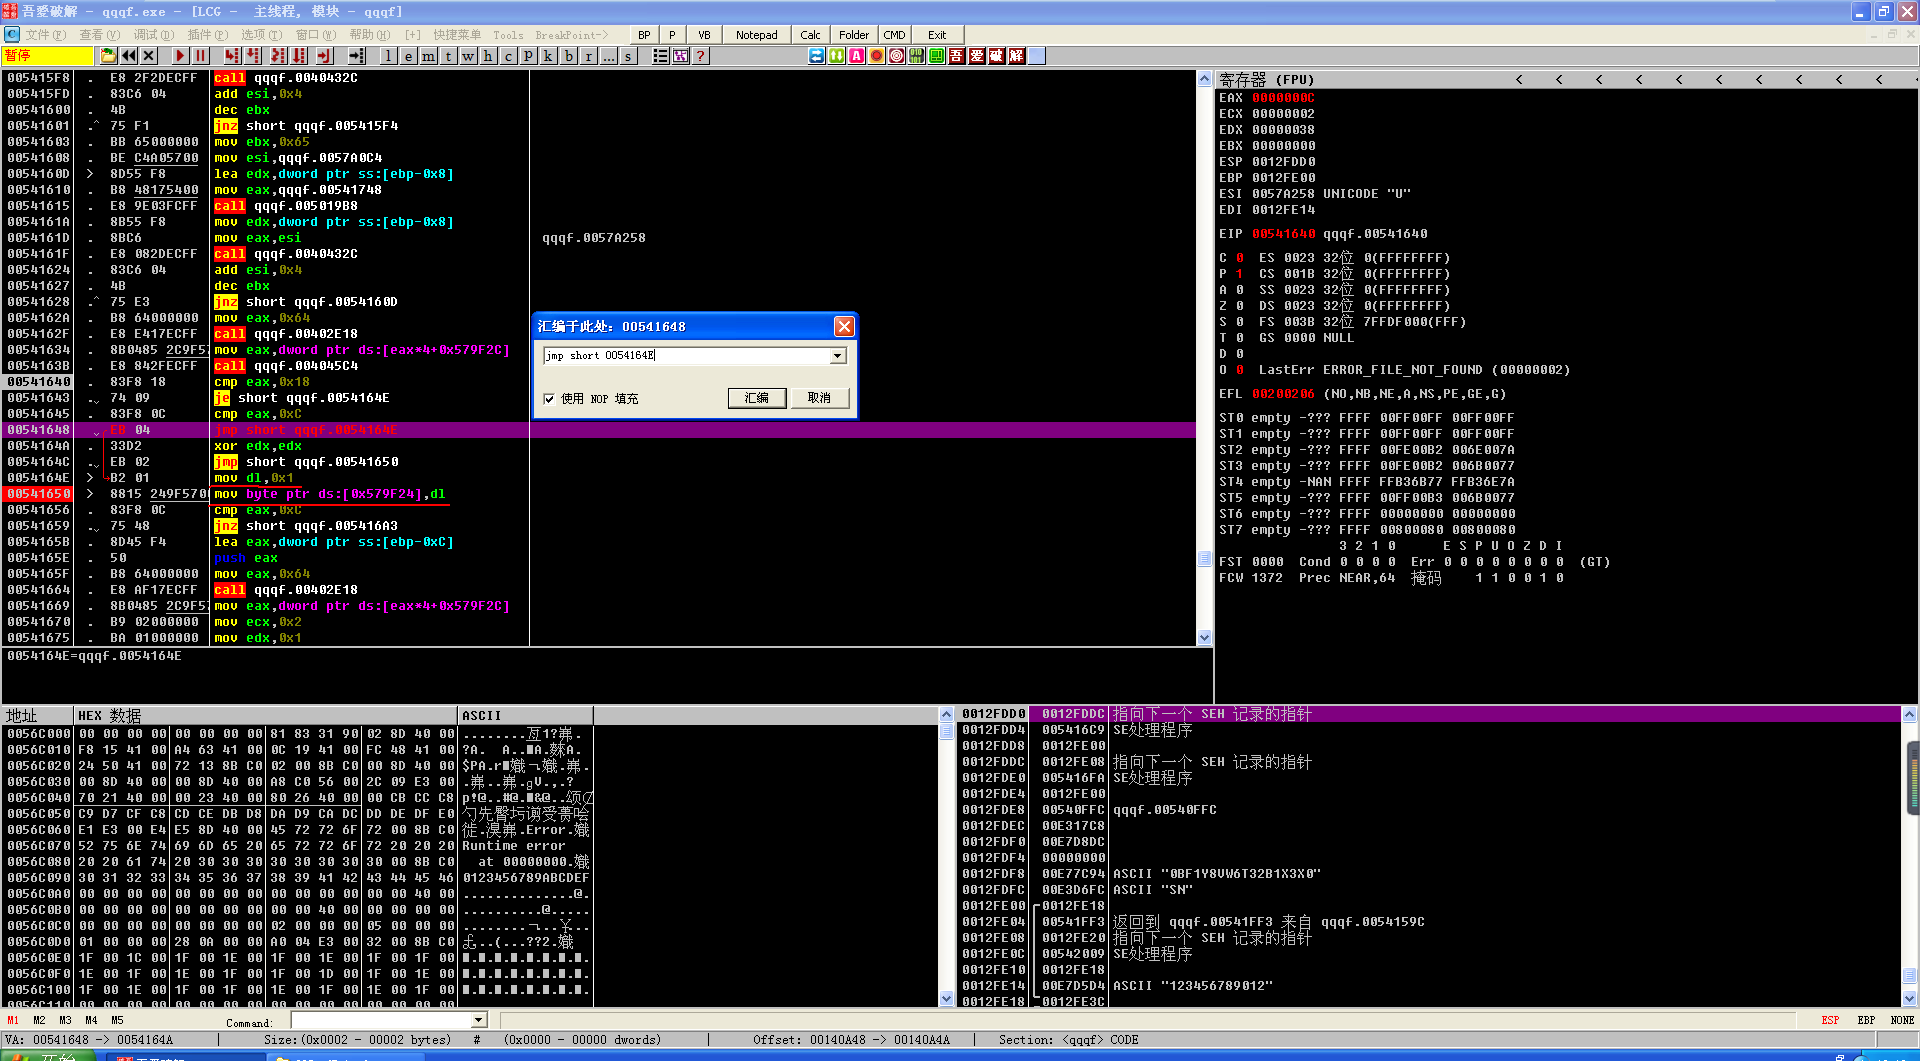1920x1061 pixels.
Task: Go to address in disassembler icon
Action: [x=356, y=56]
